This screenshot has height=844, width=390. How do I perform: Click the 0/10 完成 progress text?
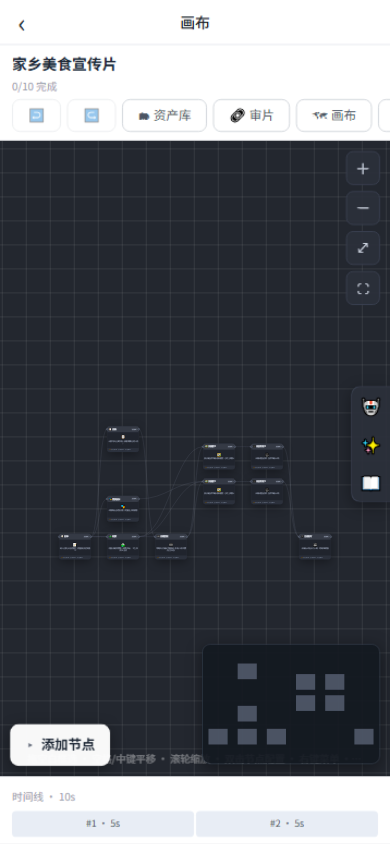(x=34, y=87)
